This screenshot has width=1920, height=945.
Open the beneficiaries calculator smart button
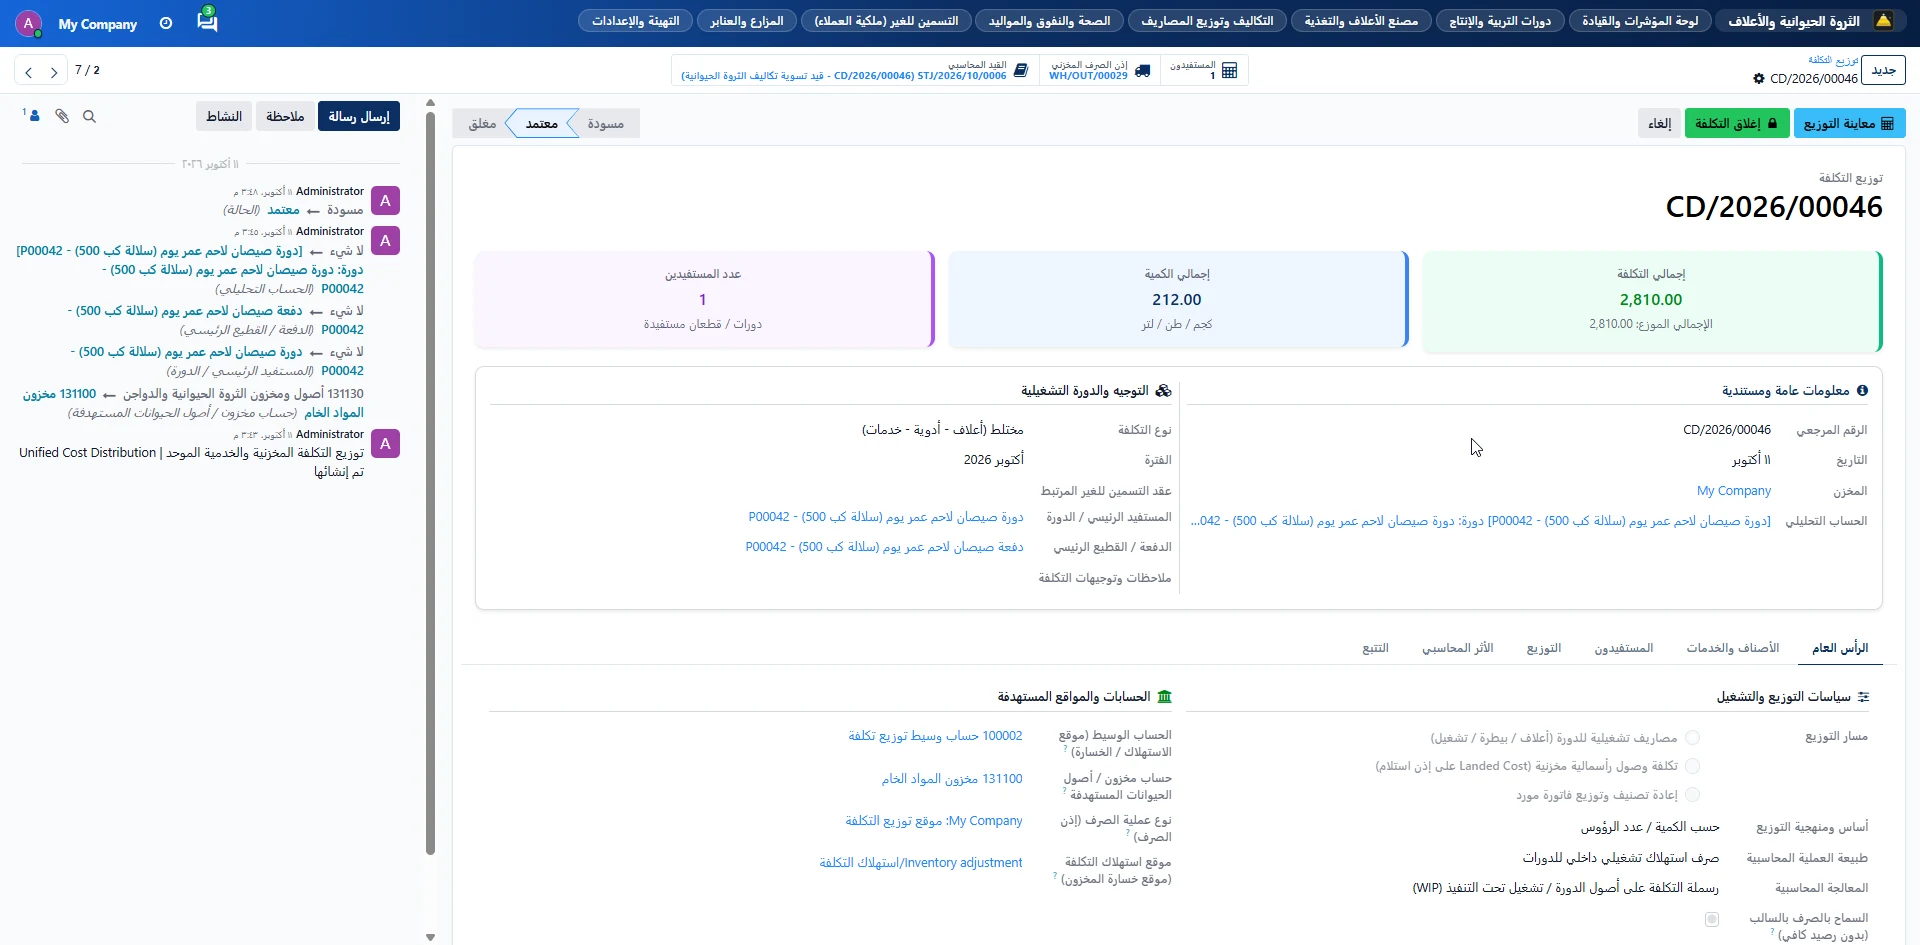point(1204,70)
